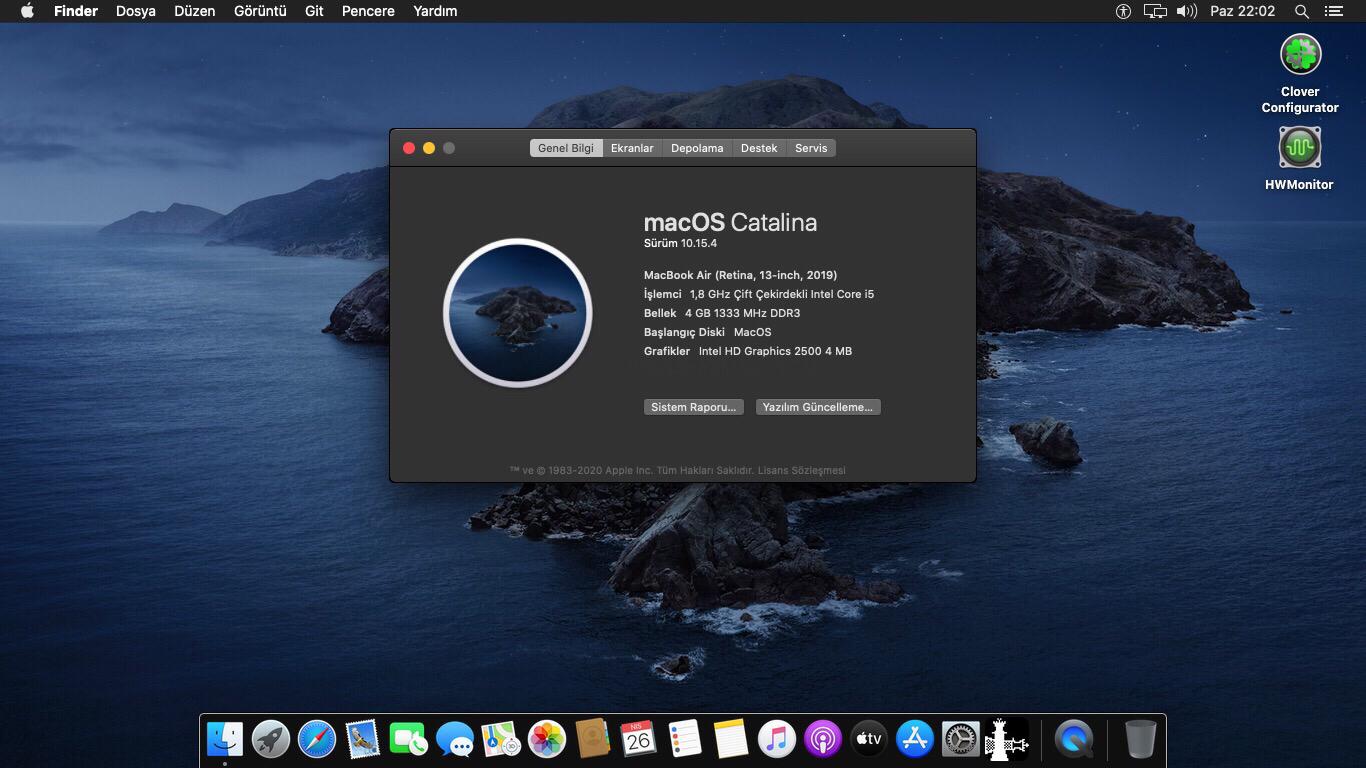Click the Yazılım Güncelleme button
This screenshot has width=1366, height=768.
point(818,407)
